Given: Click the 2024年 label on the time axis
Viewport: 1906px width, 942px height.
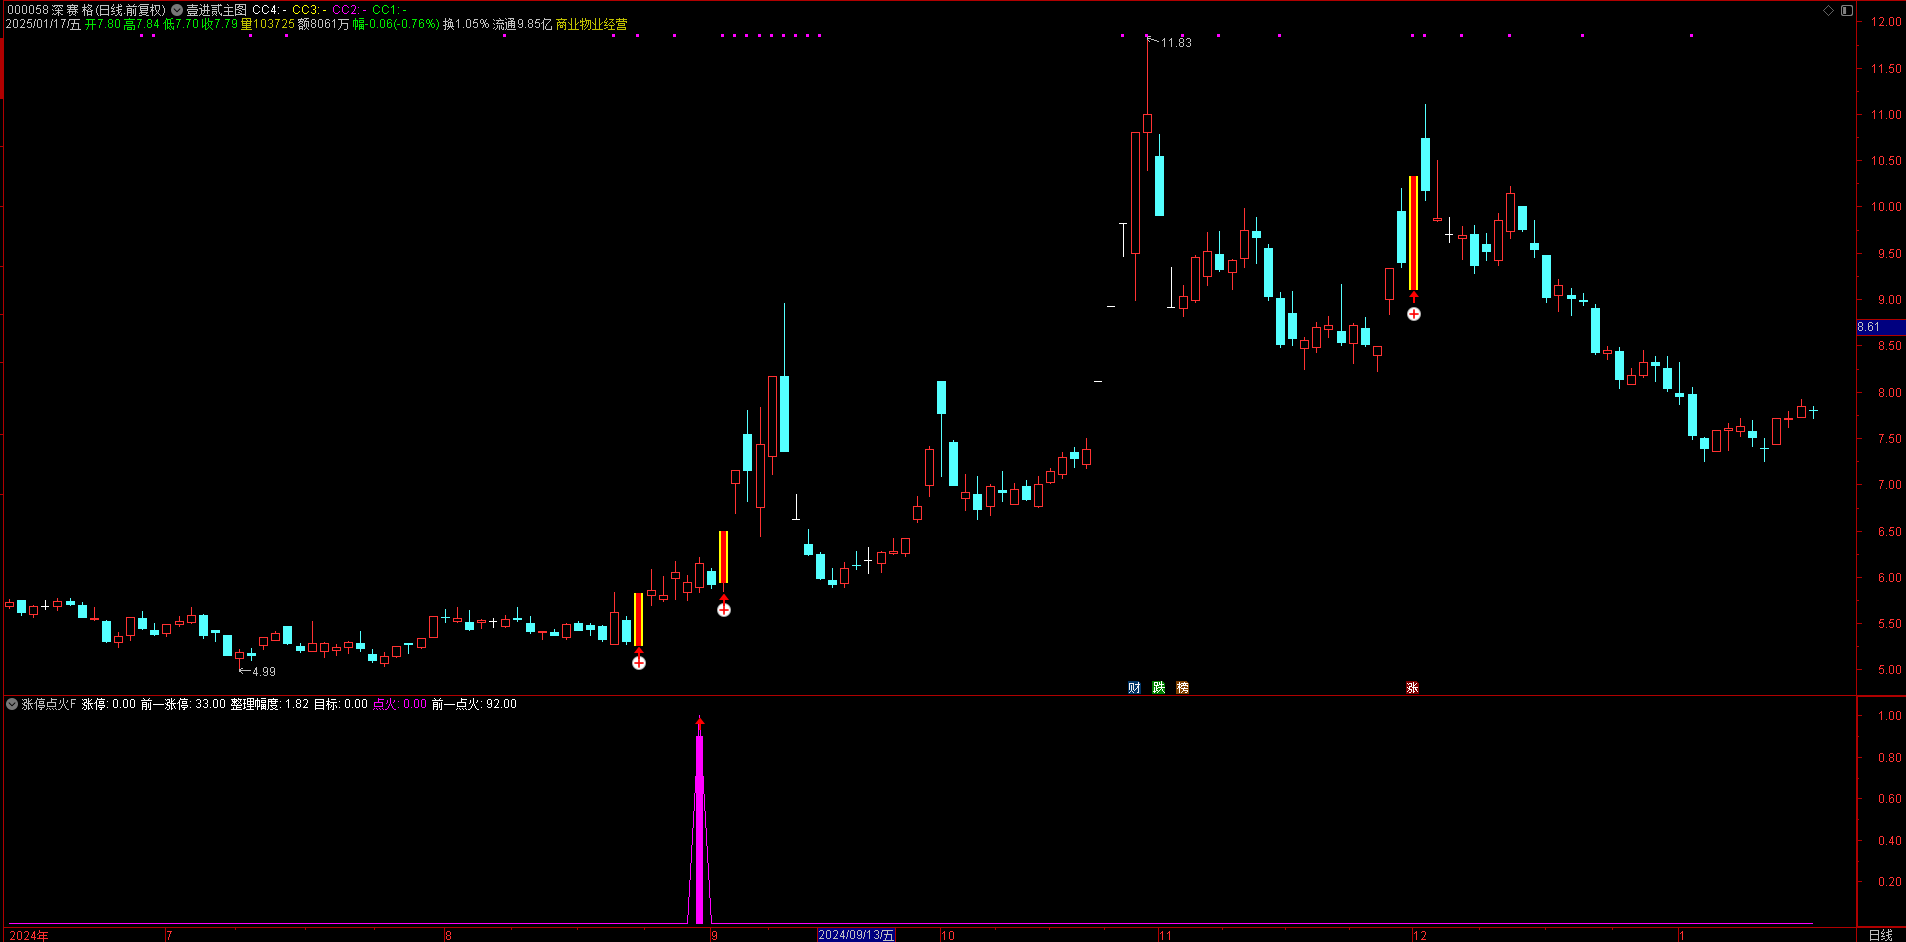Looking at the screenshot, I should click(29, 936).
